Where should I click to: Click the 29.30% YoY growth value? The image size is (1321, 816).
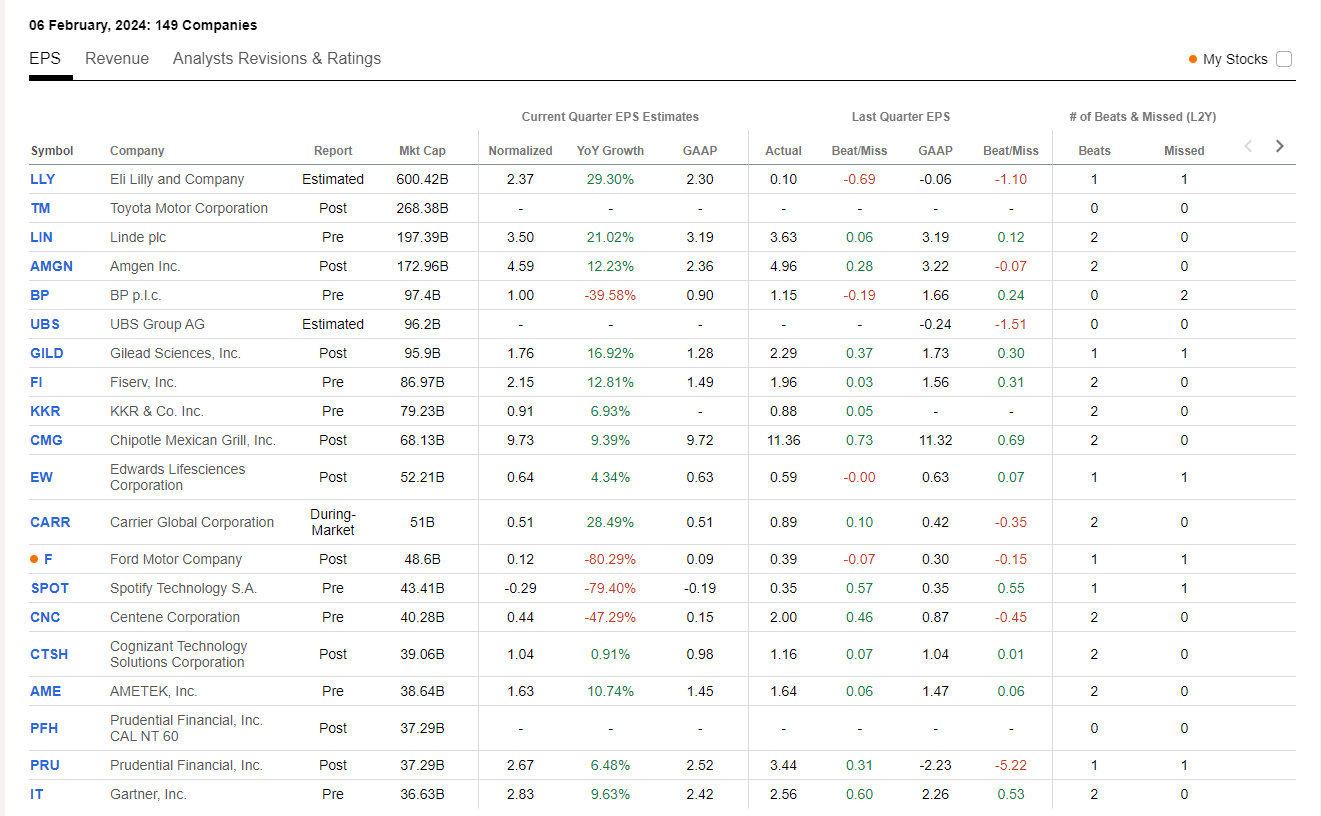click(610, 179)
